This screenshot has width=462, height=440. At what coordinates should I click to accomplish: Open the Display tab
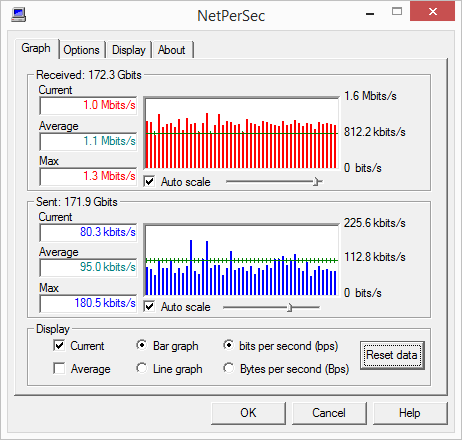click(129, 50)
